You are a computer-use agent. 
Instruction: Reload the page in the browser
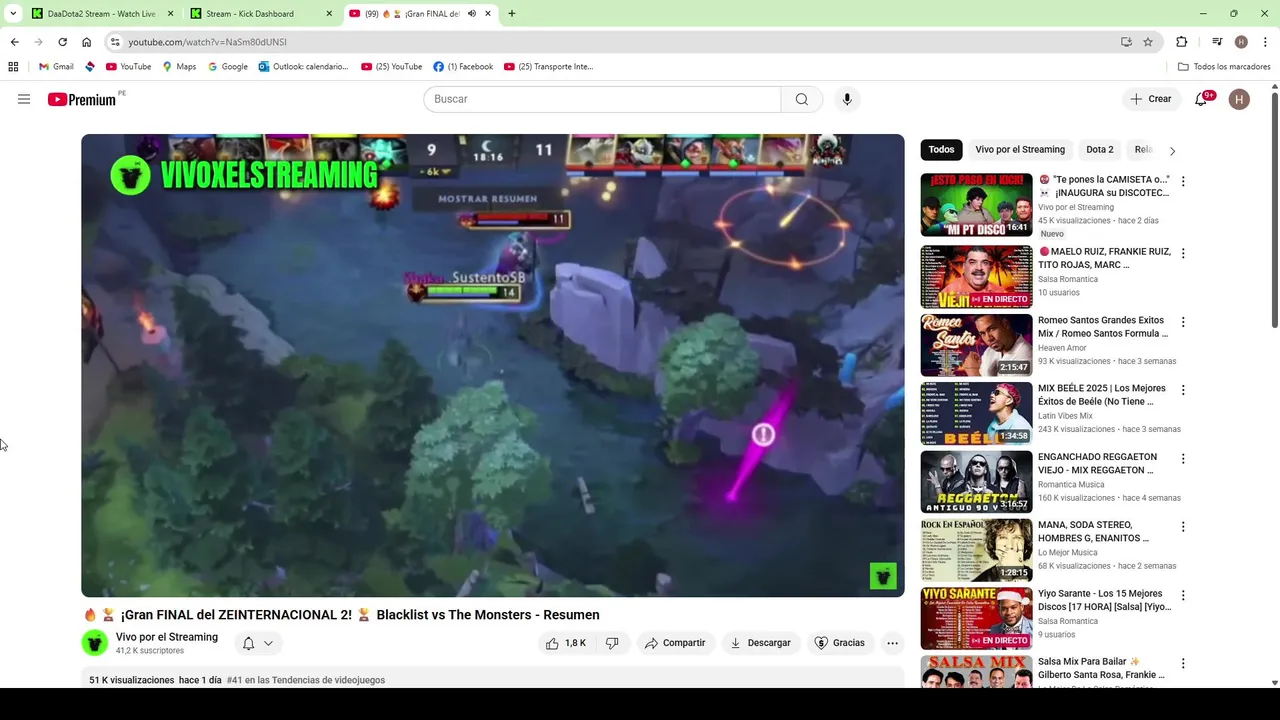[62, 42]
